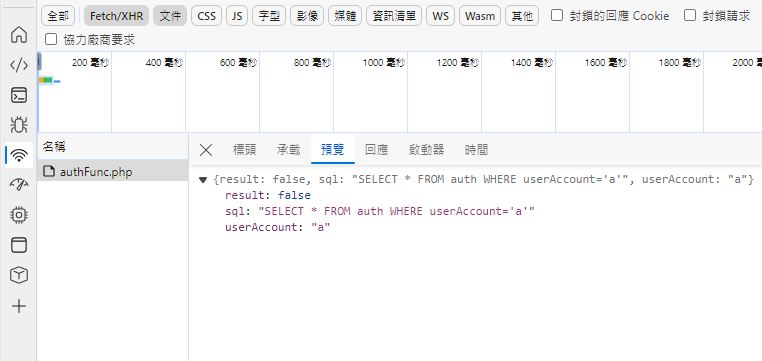Click the 200 毫秒 timeline label
The image size is (762, 361).
point(90,63)
